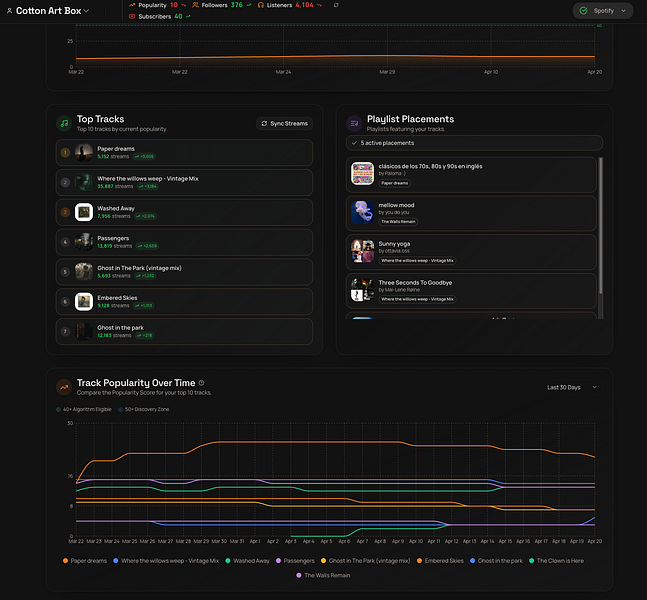Click the Listeners headphones icon
The width and height of the screenshot is (647, 600).
(x=261, y=5)
